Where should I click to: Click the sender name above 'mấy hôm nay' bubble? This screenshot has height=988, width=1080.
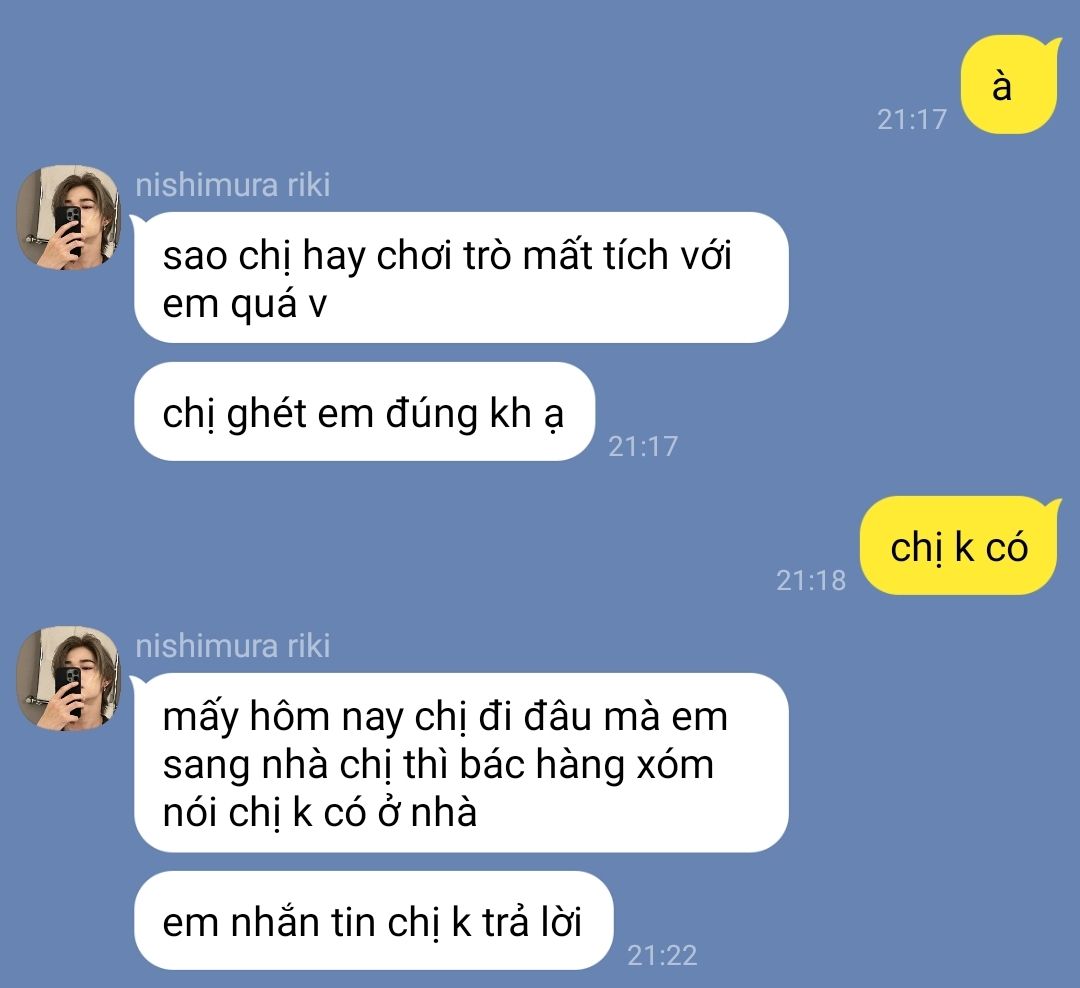coord(233,646)
